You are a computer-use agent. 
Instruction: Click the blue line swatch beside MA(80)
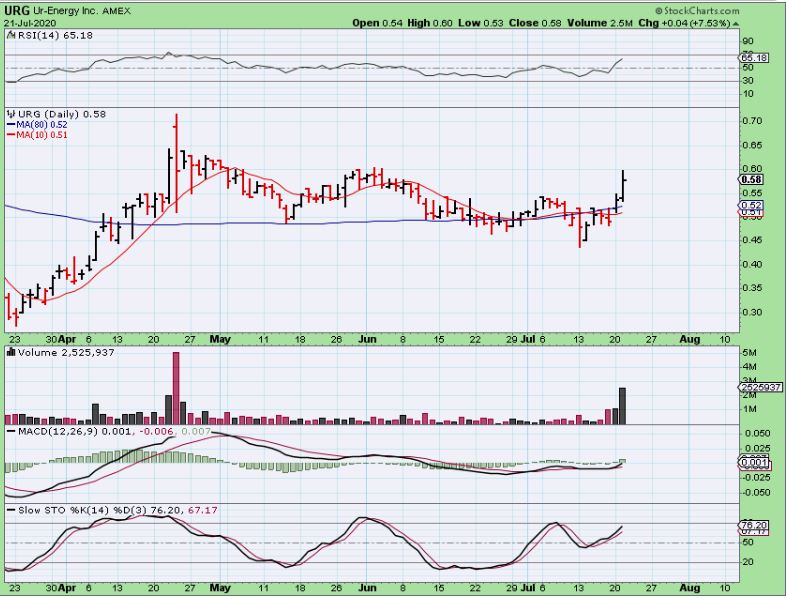point(11,125)
